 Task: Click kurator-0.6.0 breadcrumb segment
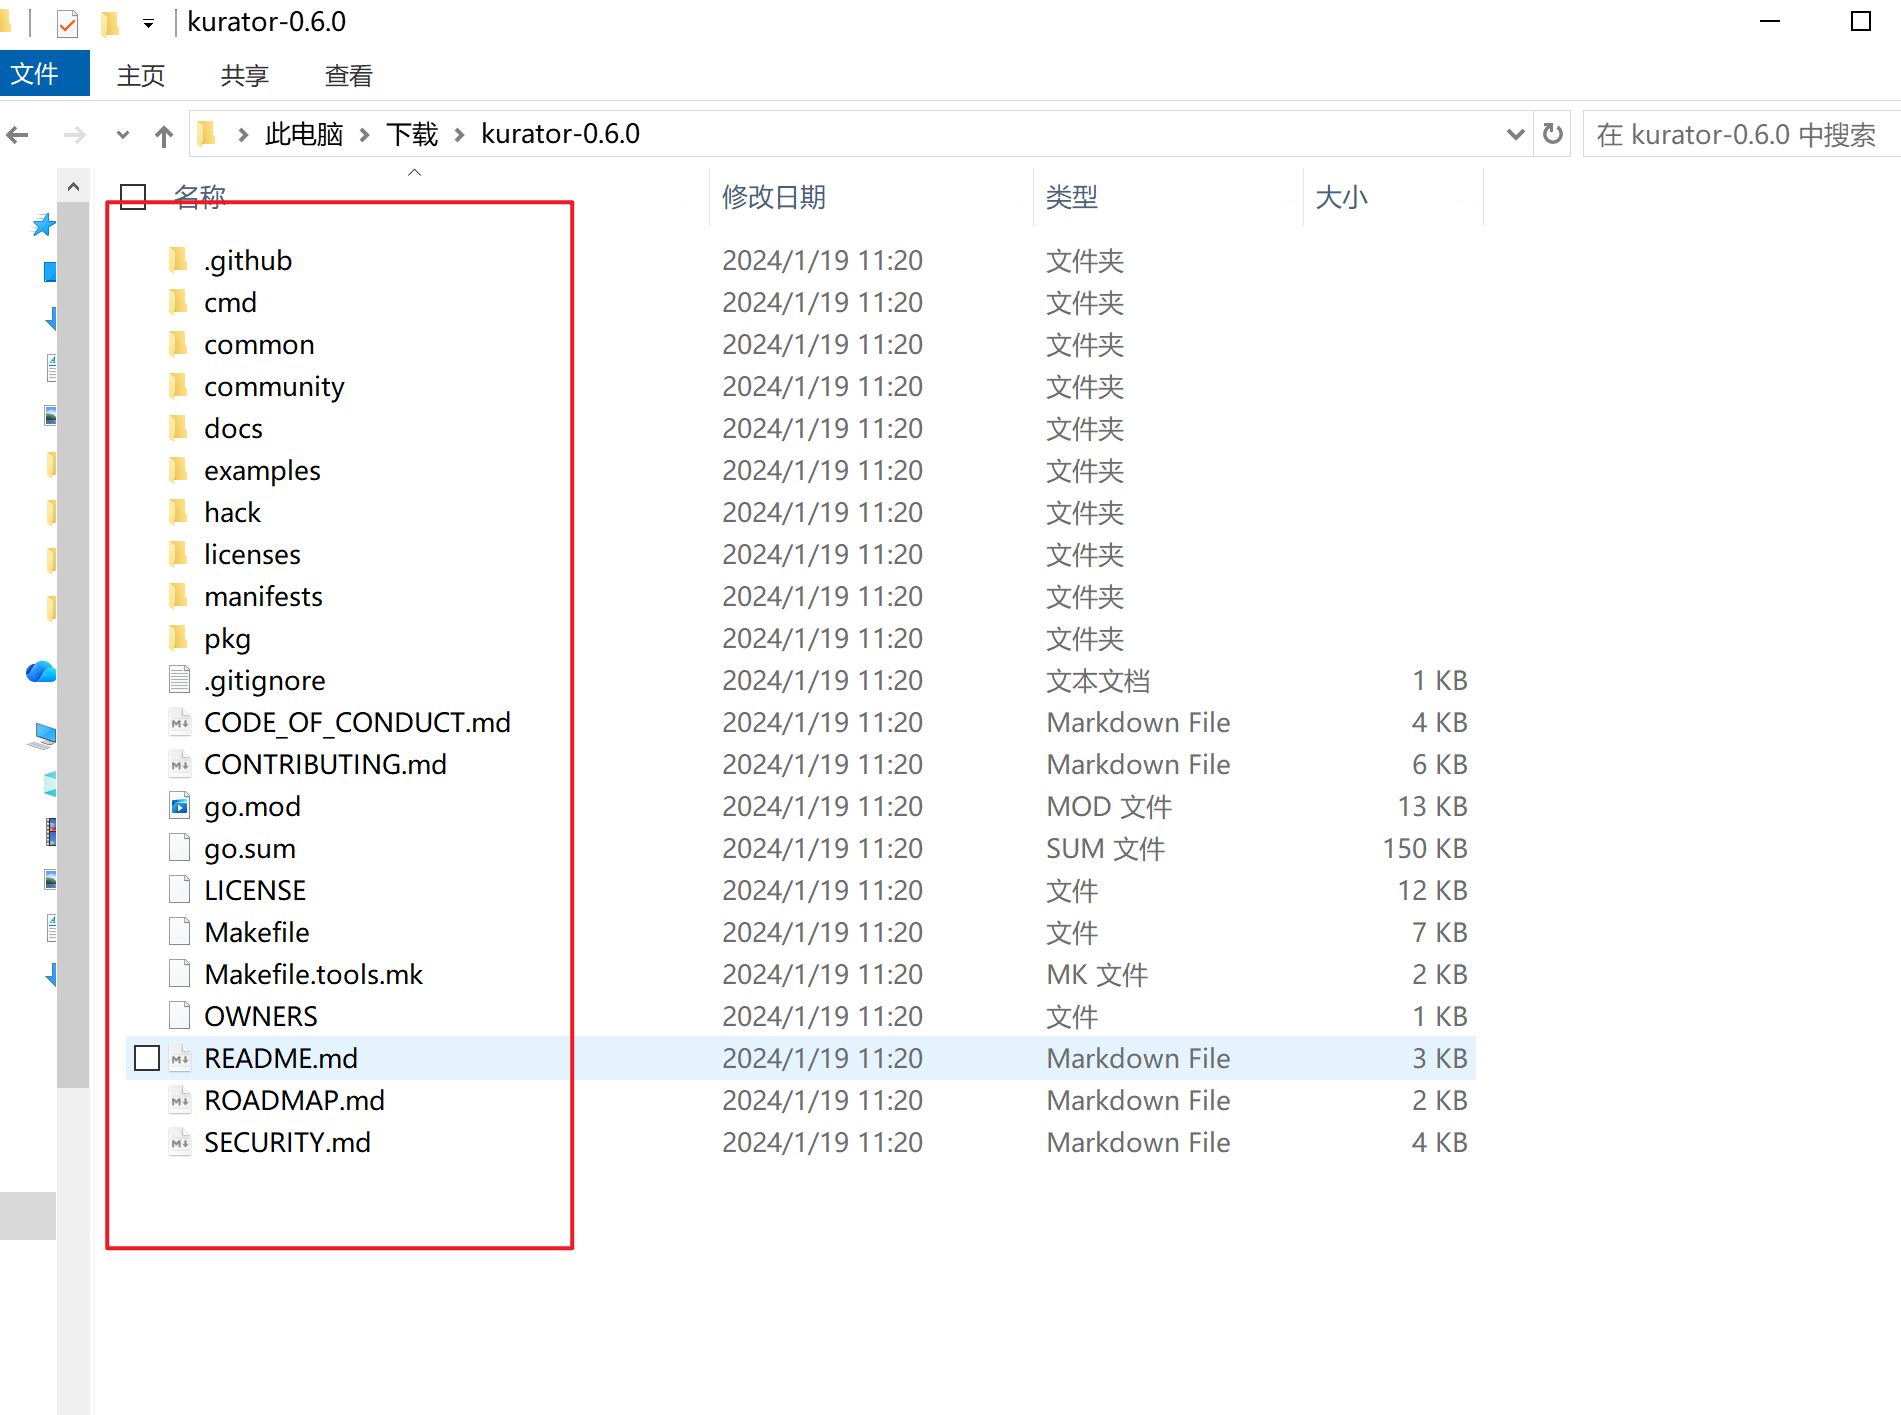(x=560, y=134)
